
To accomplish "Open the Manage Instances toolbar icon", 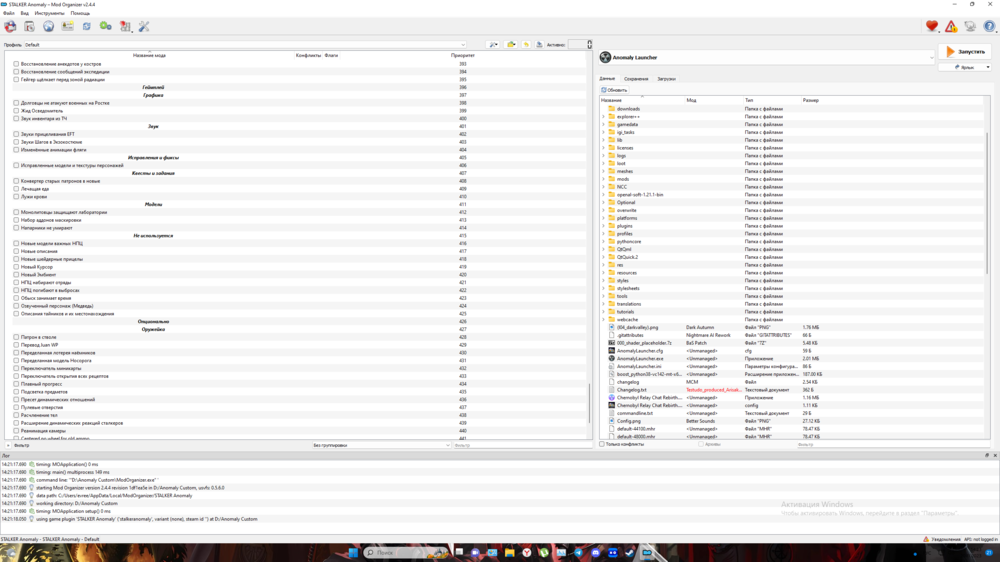I will click(10, 26).
